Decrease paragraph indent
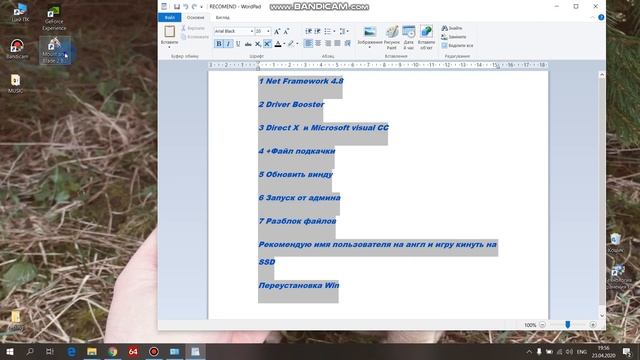Screen dimensions: 640x360 click(309, 31)
